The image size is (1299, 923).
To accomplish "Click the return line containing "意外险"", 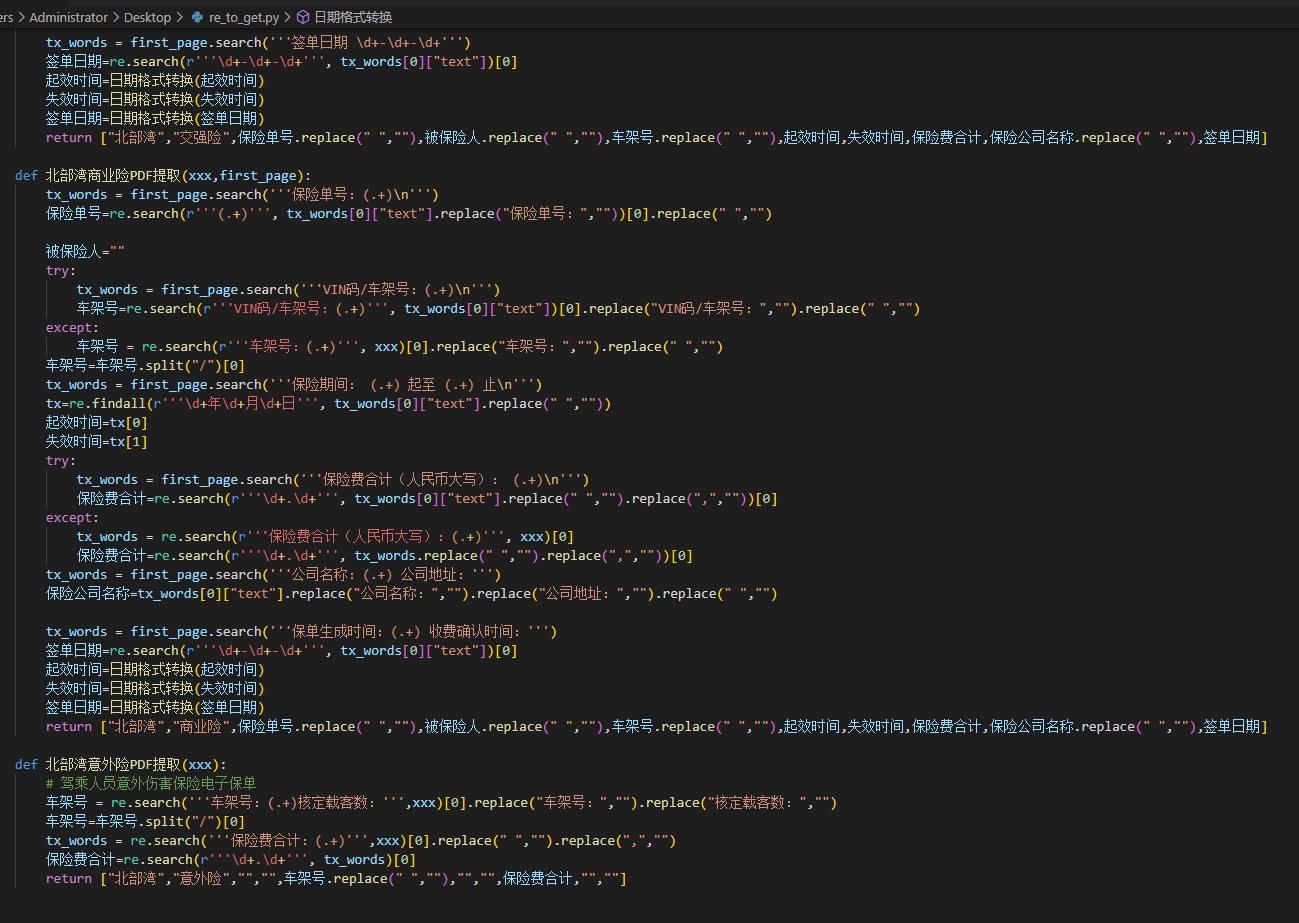I will click(x=336, y=878).
